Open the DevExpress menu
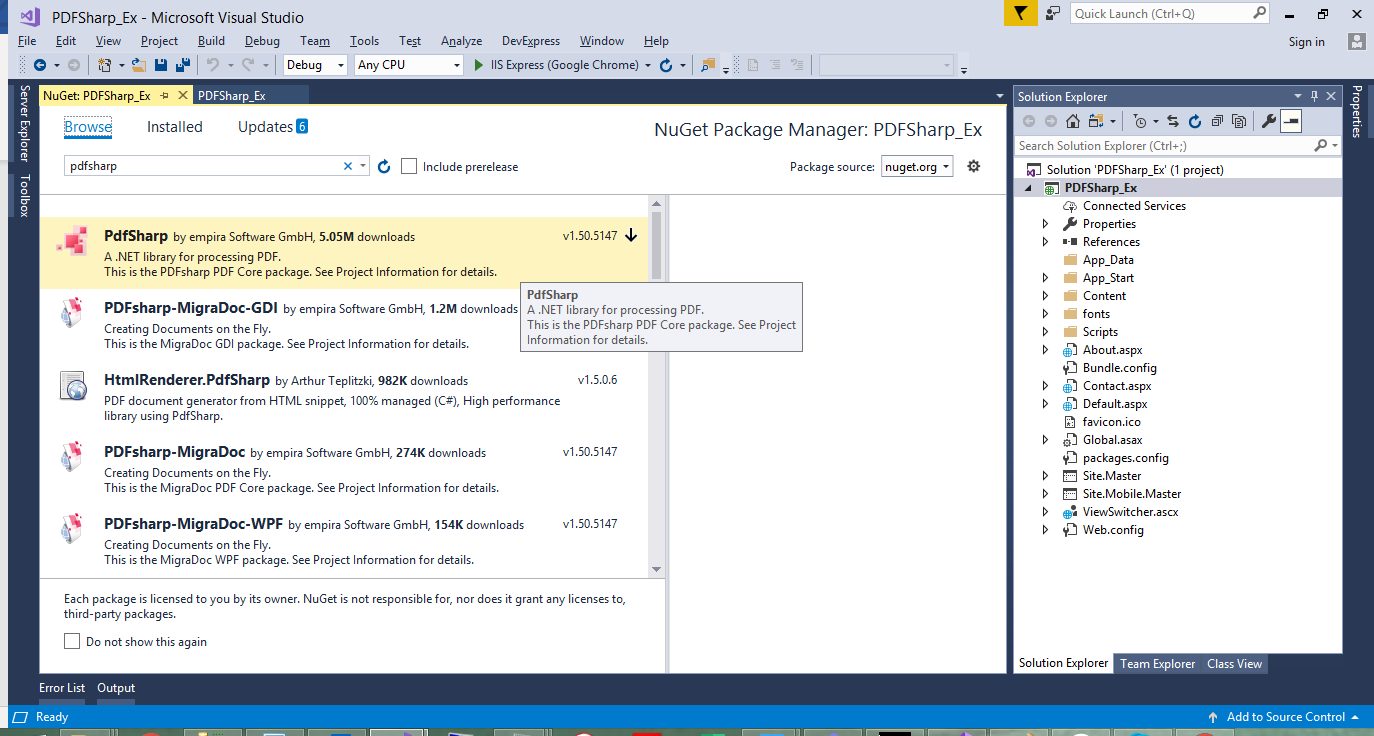Screen dimensions: 1374x736 tap(530, 41)
